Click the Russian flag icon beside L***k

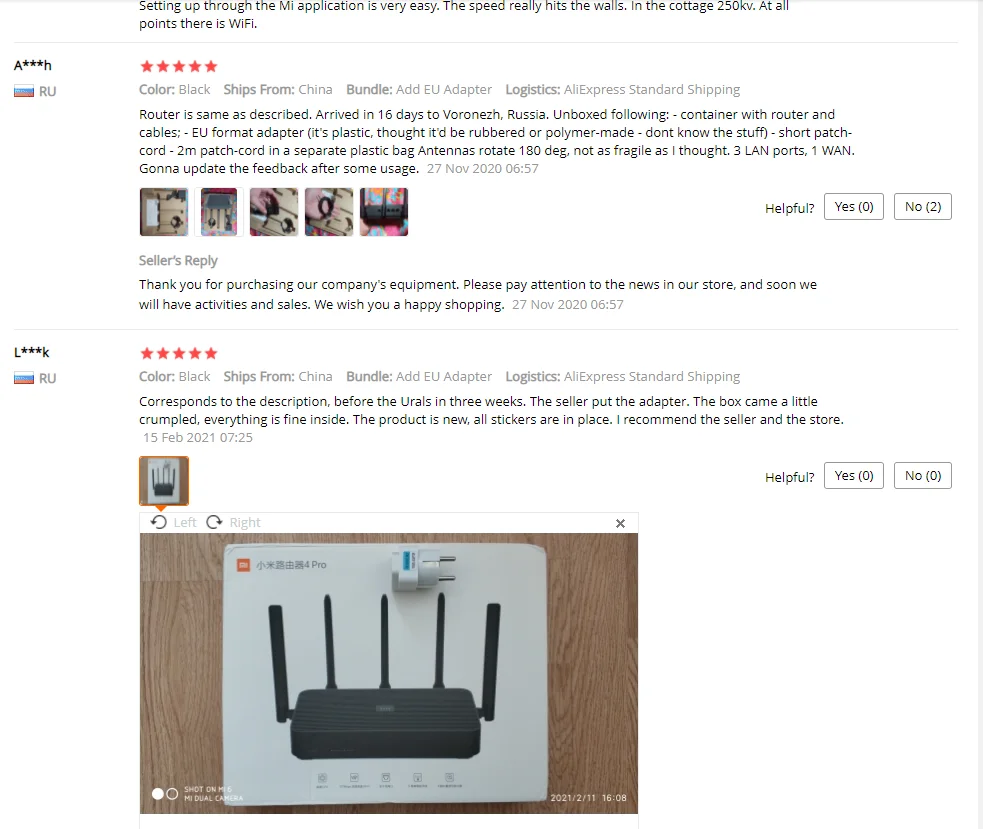pyautogui.click(x=24, y=379)
